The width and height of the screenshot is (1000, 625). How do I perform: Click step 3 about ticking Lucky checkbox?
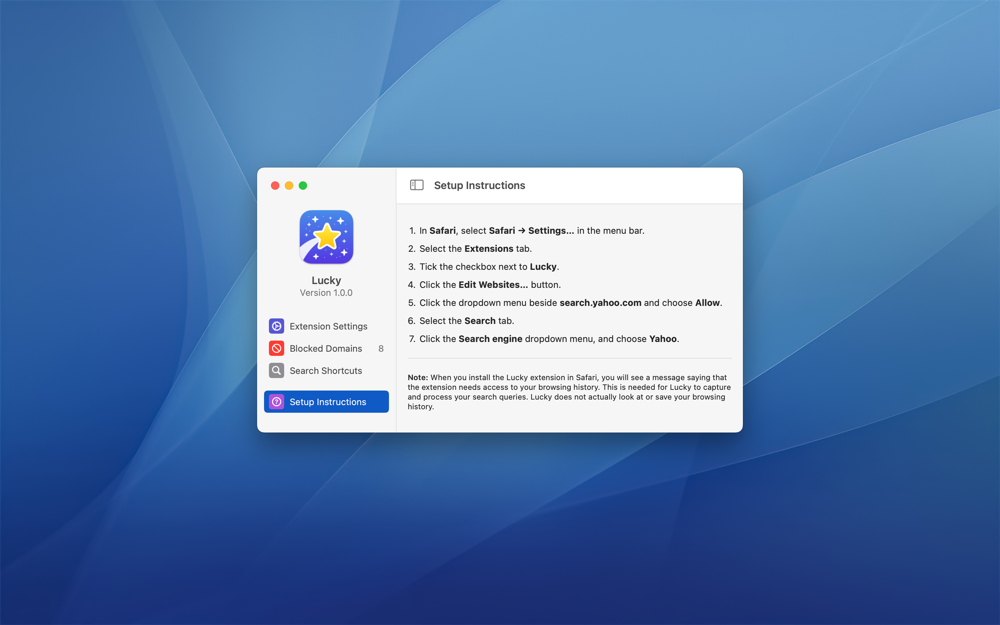coord(484,267)
